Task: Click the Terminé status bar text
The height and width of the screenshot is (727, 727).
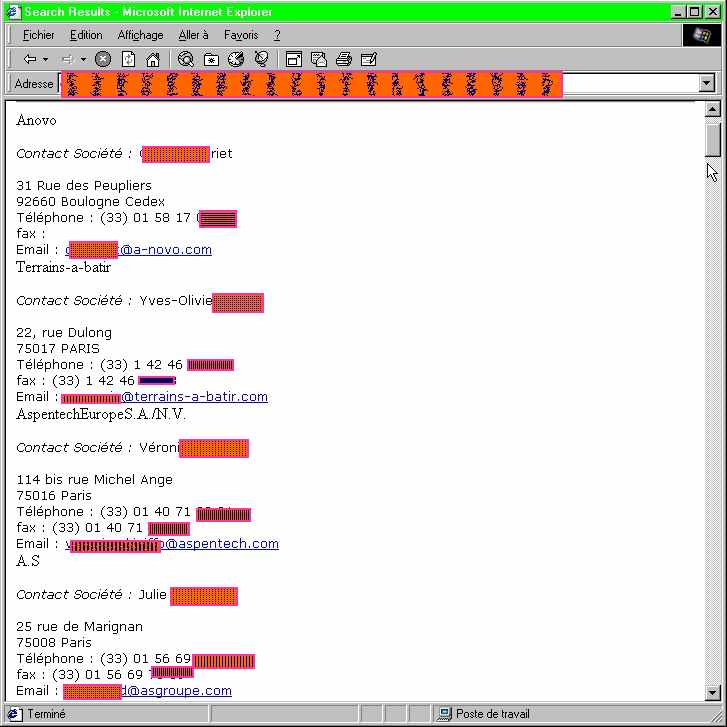Action: (x=46, y=714)
